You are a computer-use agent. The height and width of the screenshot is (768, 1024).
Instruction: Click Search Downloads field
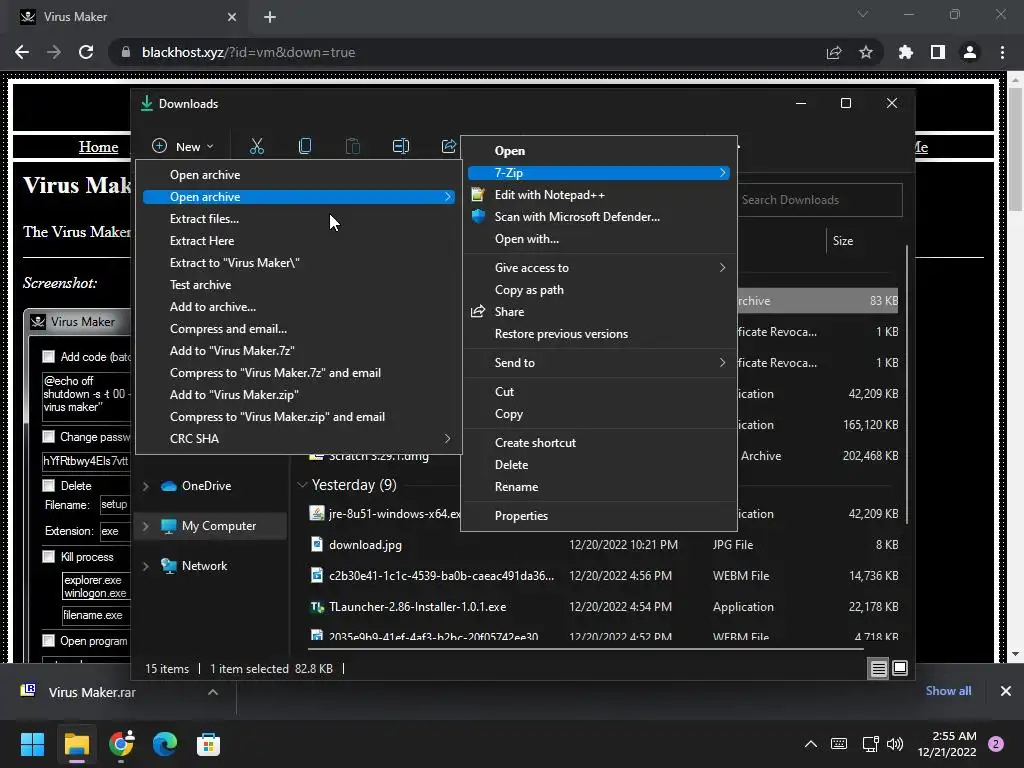pos(820,200)
